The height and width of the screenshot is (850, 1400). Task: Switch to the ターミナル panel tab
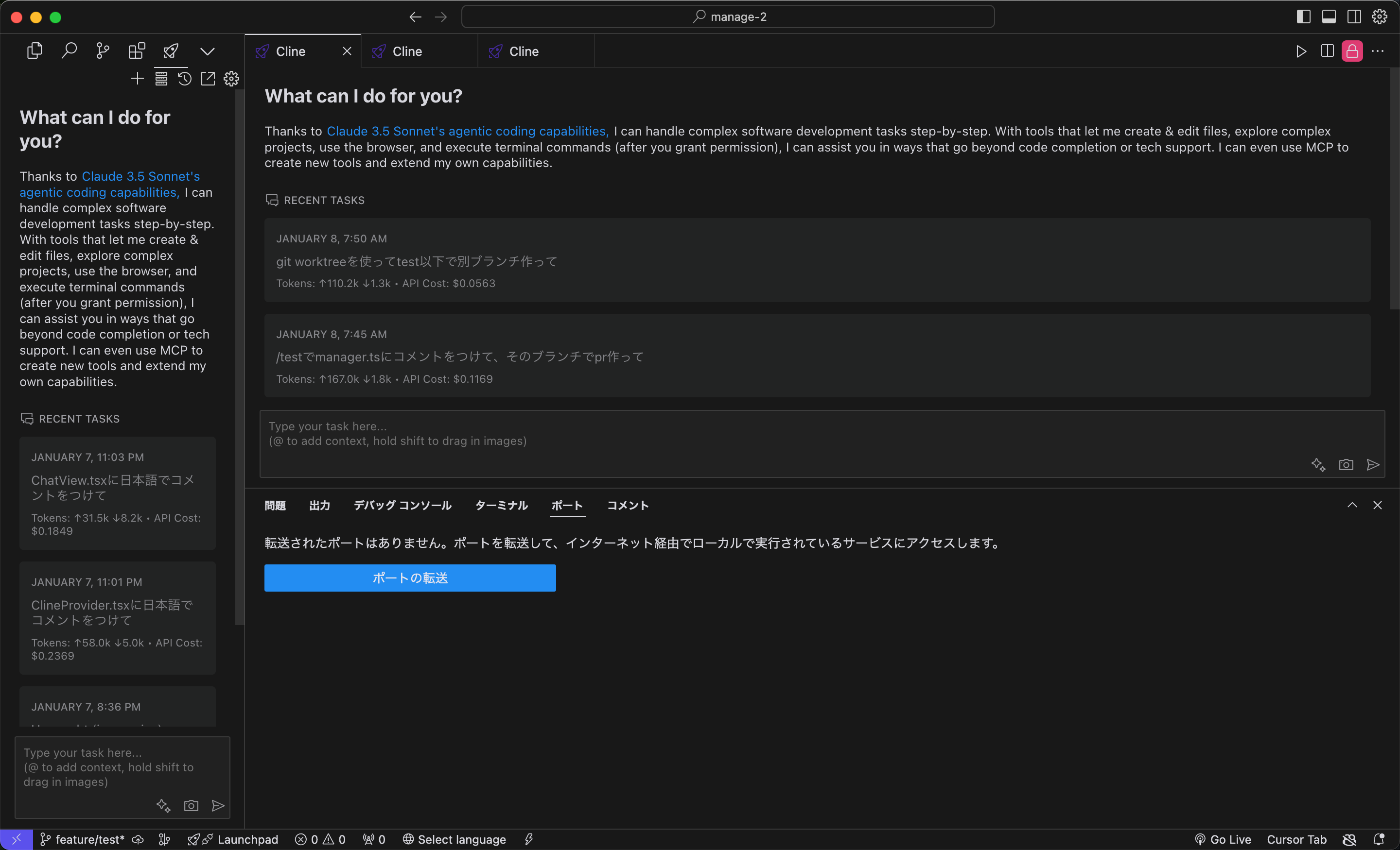click(501, 505)
